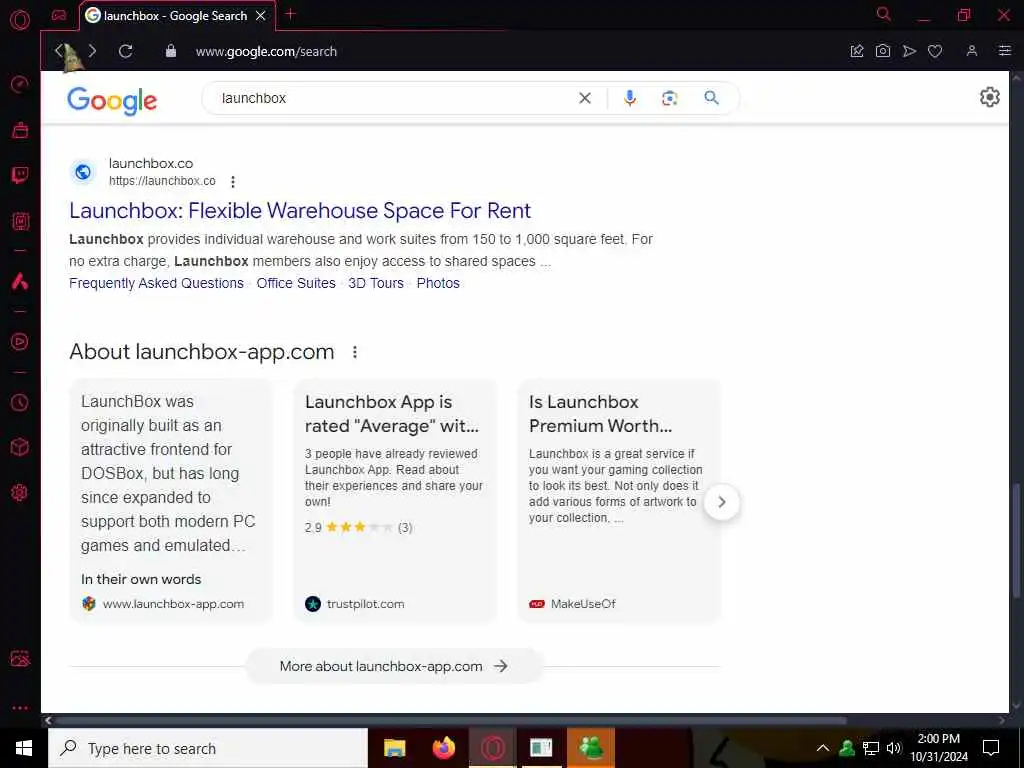1024x768 pixels.
Task: Open the Office Suites sitelink
Action: [x=296, y=283]
